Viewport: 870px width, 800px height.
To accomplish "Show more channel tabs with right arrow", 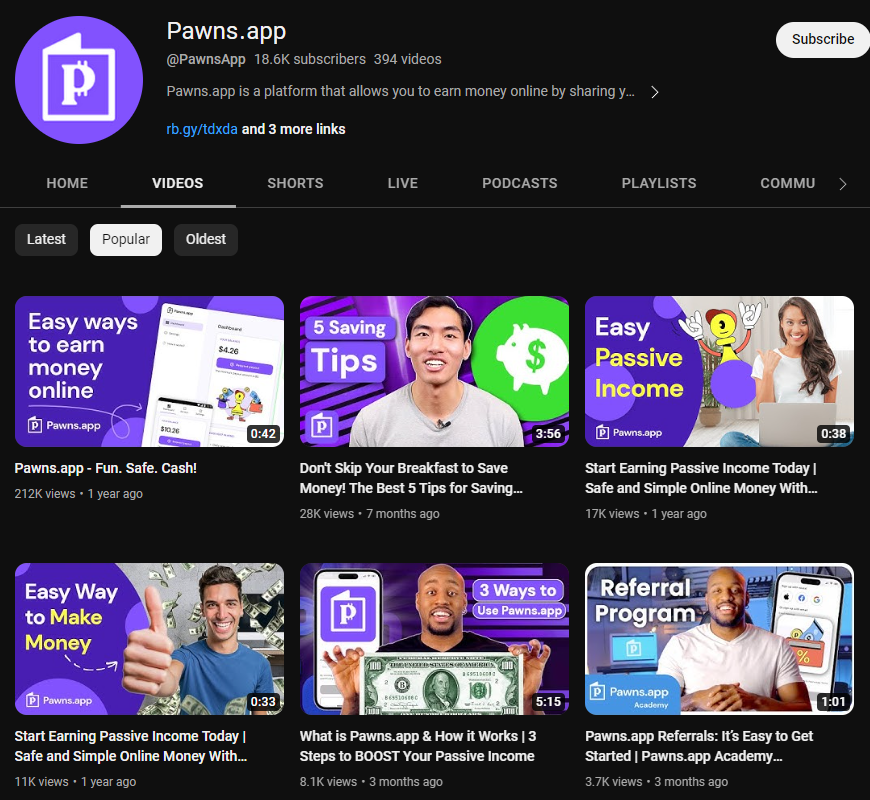I will pyautogui.click(x=843, y=184).
